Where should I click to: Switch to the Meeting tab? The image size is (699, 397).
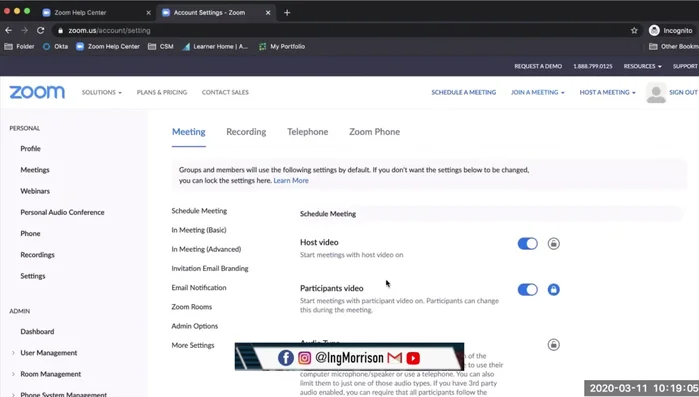pos(189,132)
